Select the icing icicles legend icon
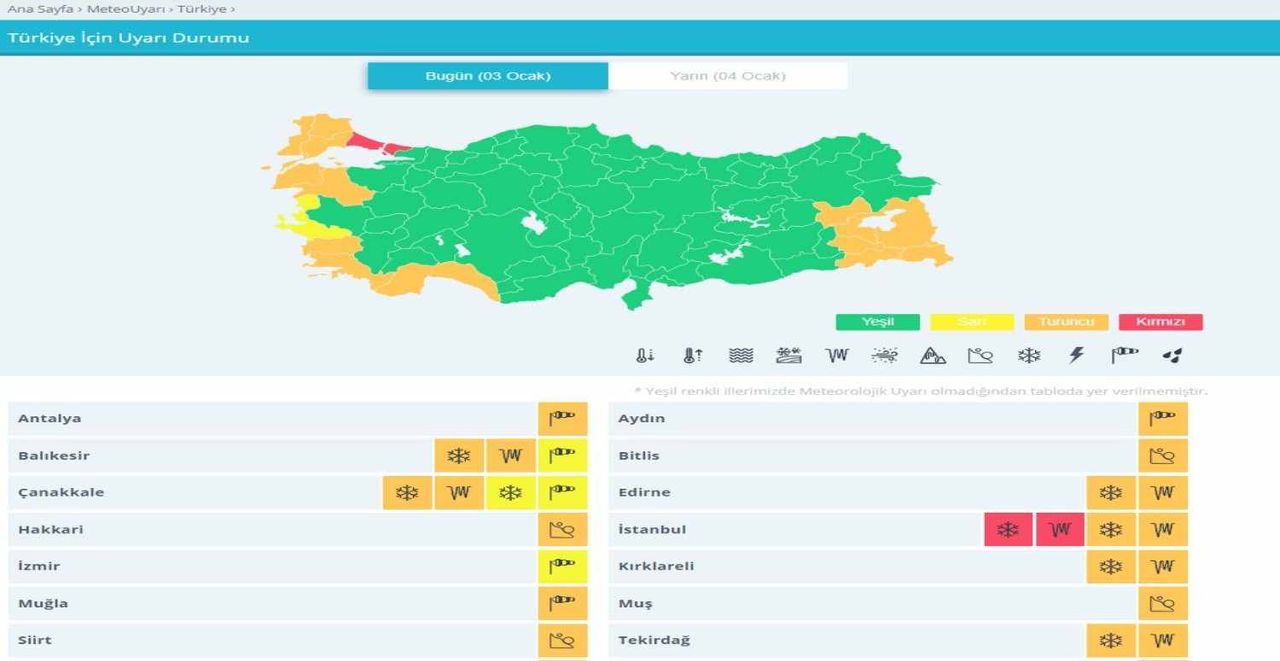The height and width of the screenshot is (661, 1280). [x=837, y=355]
